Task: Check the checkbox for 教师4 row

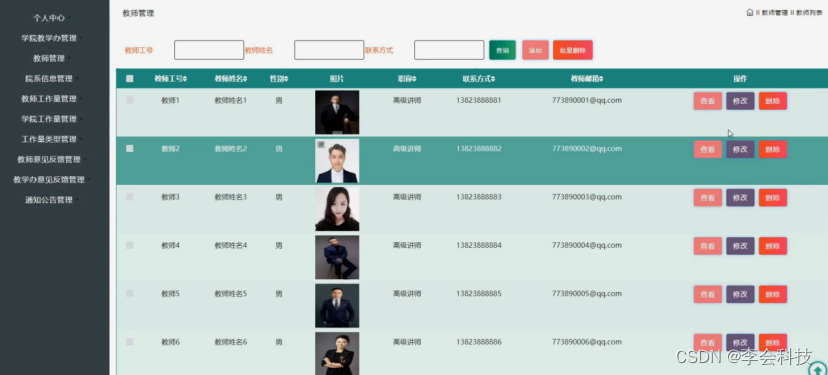Action: point(129,245)
